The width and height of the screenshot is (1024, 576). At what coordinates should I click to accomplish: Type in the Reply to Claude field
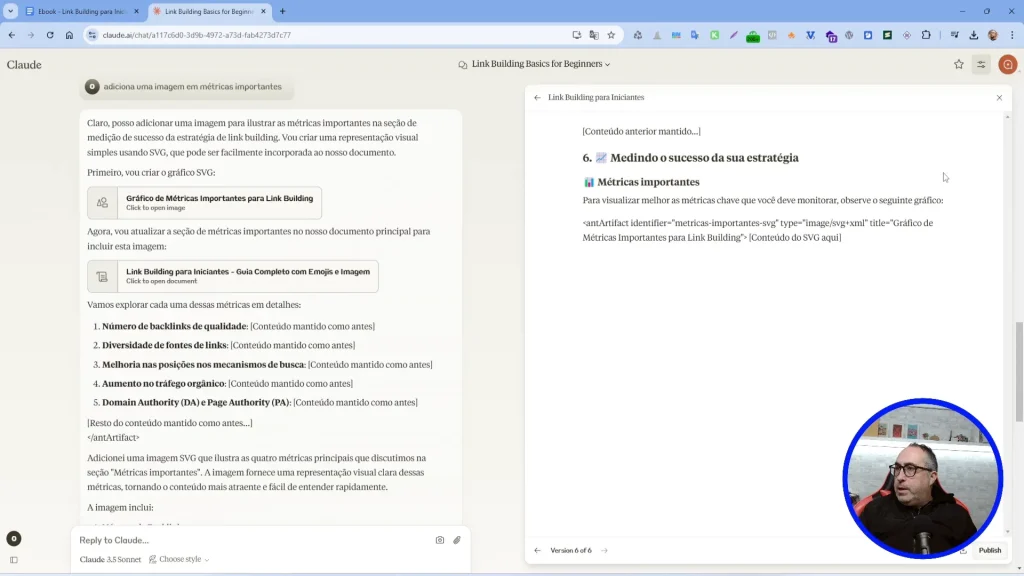(250, 540)
